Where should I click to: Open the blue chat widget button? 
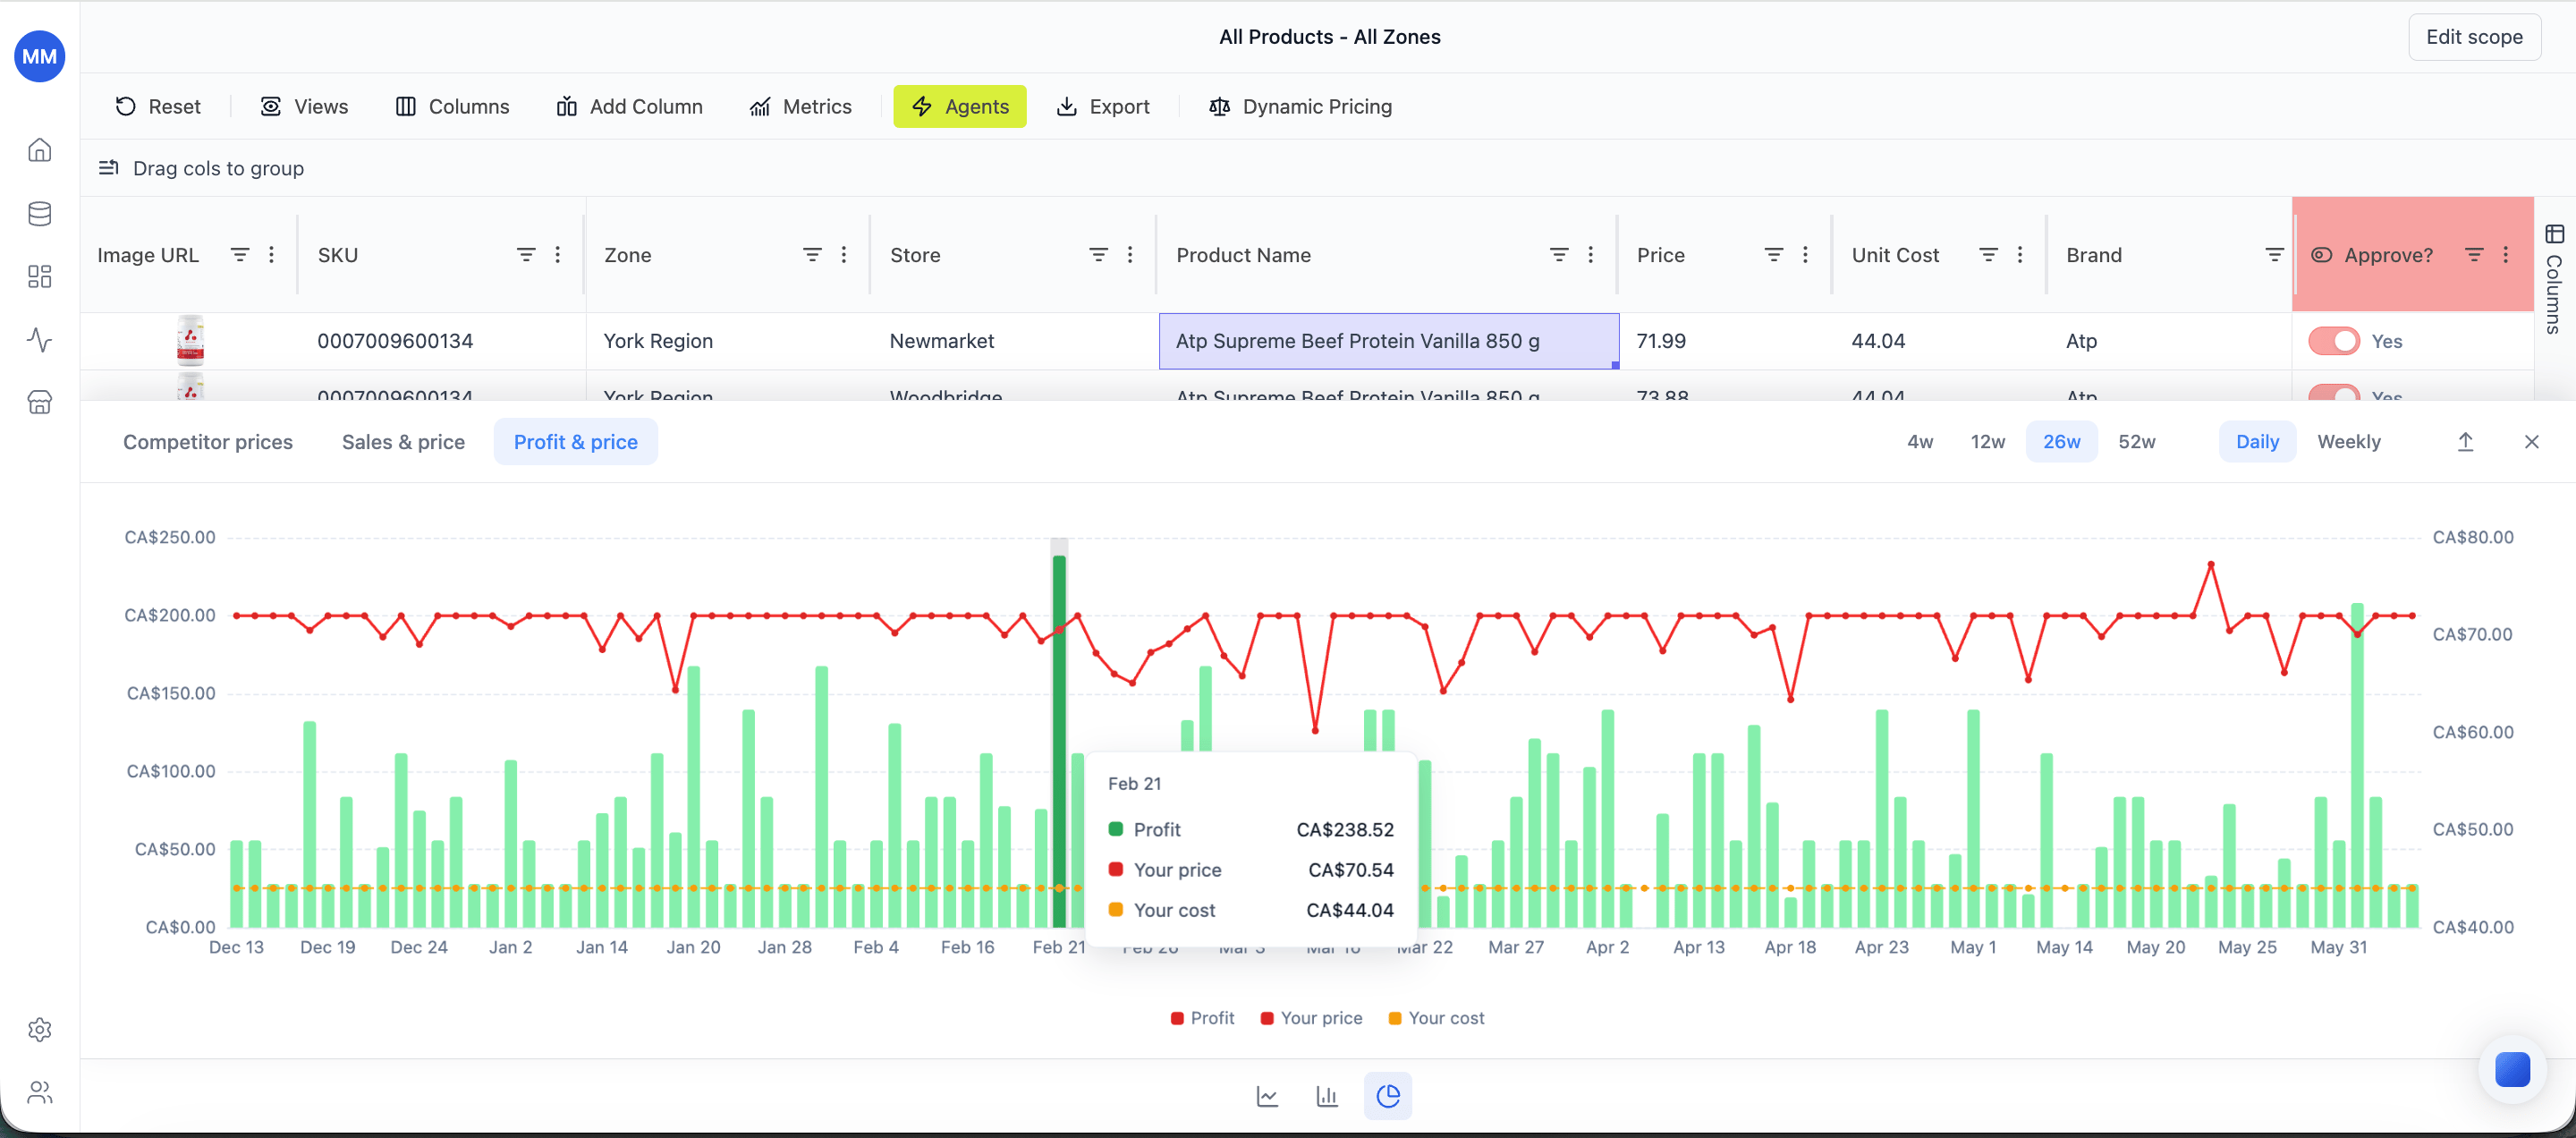[x=2512, y=1069]
